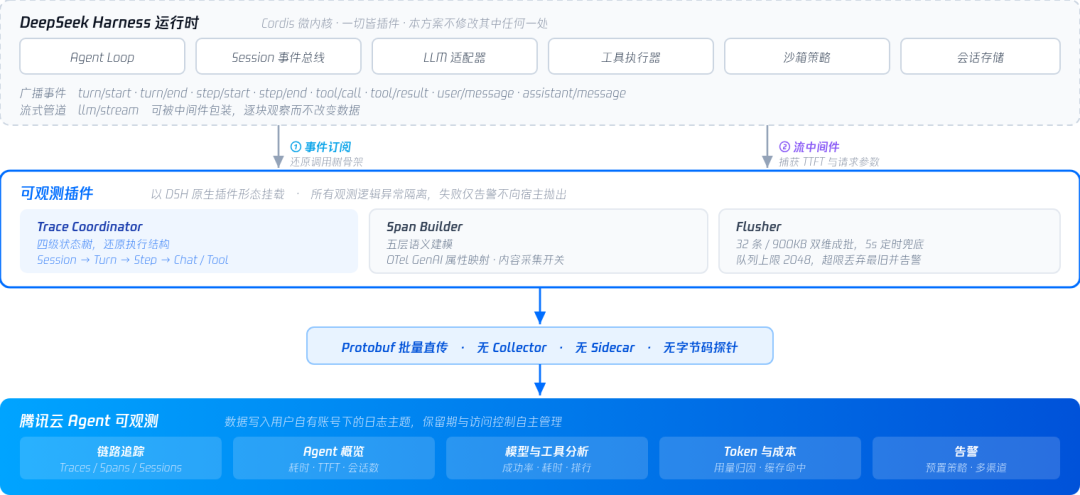Click the 广播事件 event list line
1080x495 pixels.
pyautogui.click(x=322, y=93)
